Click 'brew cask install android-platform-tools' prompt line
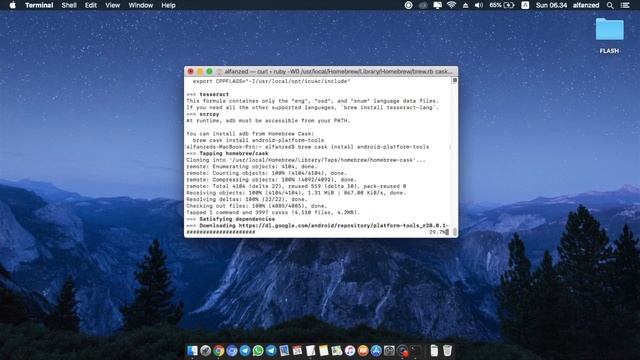Image resolution: width=640 pixels, height=360 pixels. click(307, 147)
